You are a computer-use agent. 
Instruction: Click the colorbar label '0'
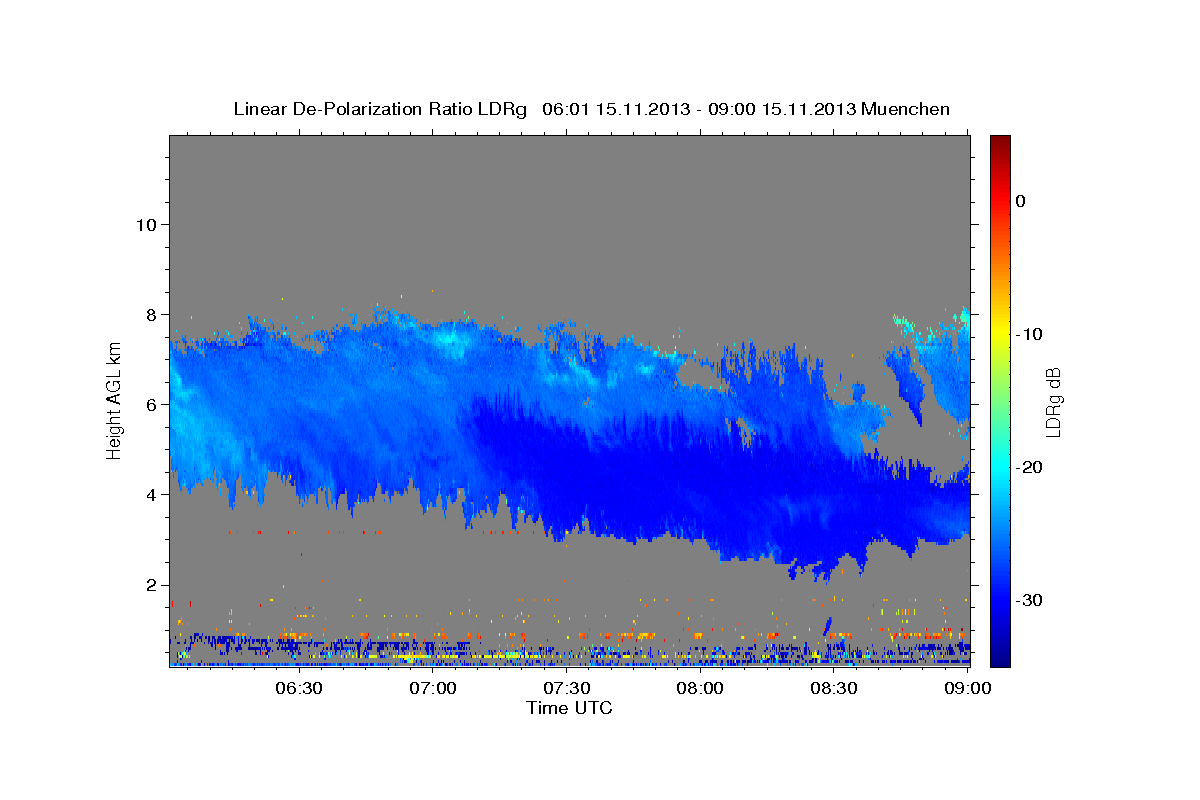tap(1021, 201)
